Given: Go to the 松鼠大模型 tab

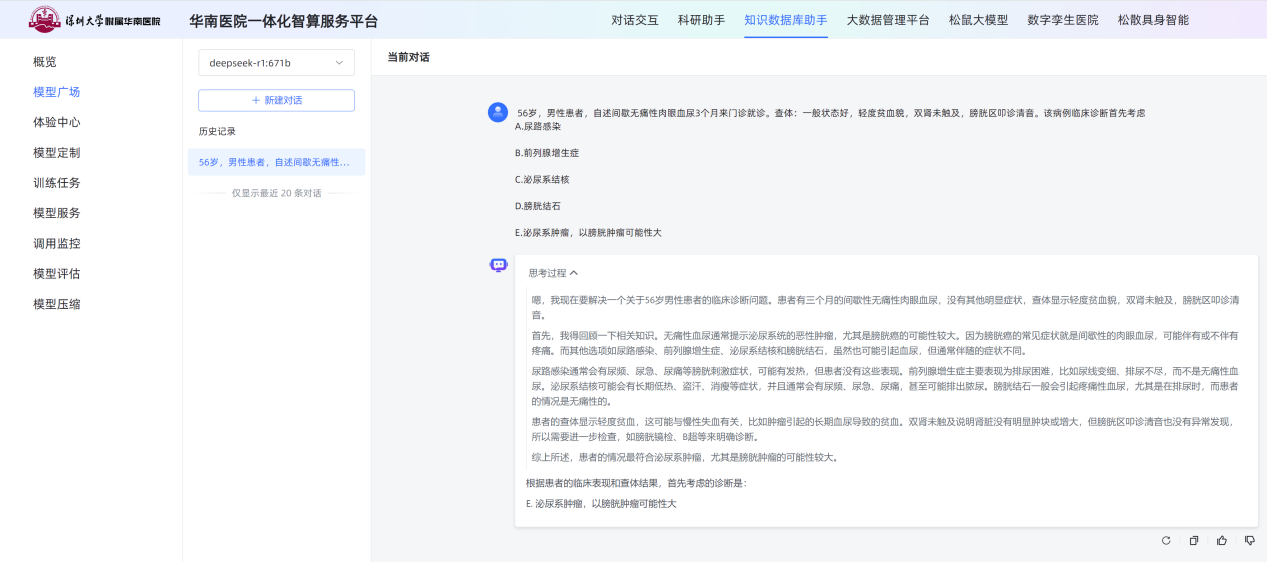Looking at the screenshot, I should pyautogui.click(x=978, y=20).
